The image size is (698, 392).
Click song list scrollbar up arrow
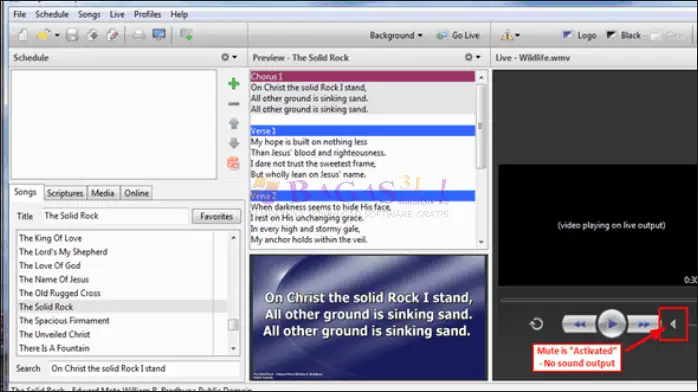click(x=233, y=238)
